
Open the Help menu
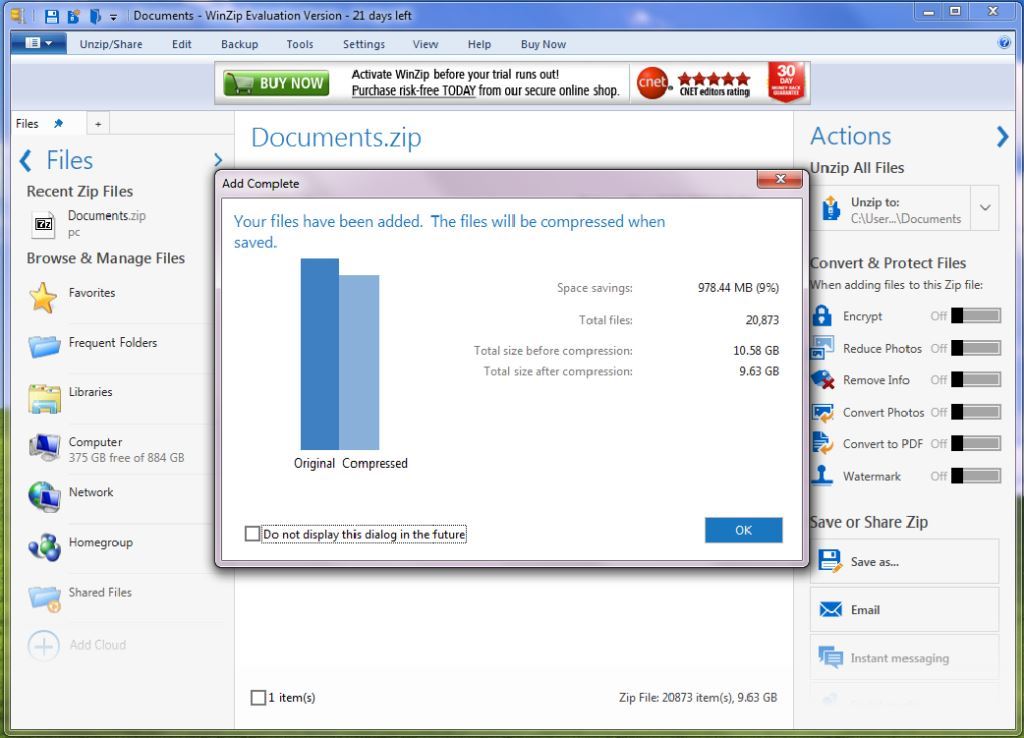[479, 44]
